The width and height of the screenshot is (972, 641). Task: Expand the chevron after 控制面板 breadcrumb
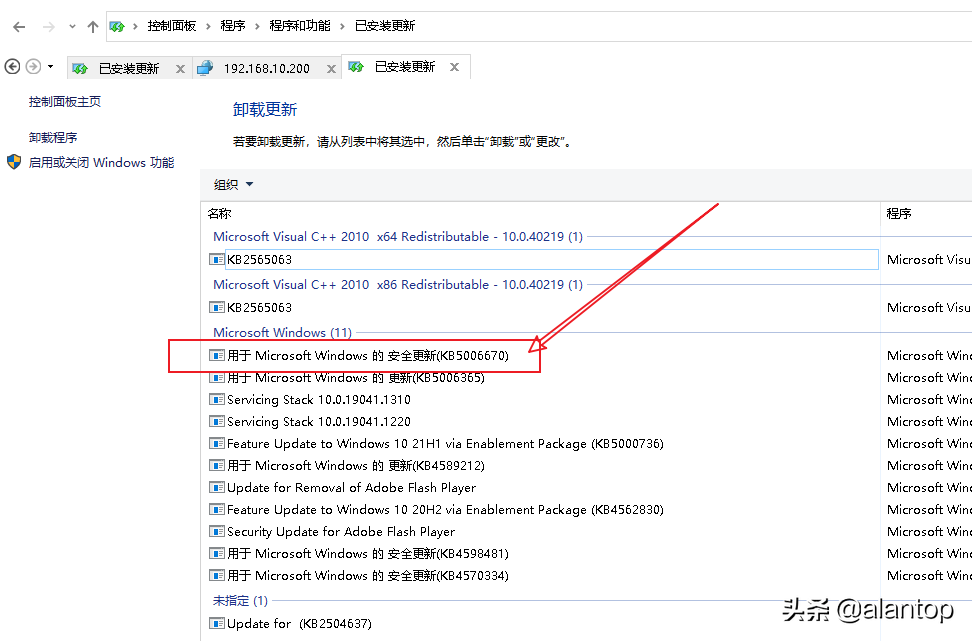click(x=208, y=27)
